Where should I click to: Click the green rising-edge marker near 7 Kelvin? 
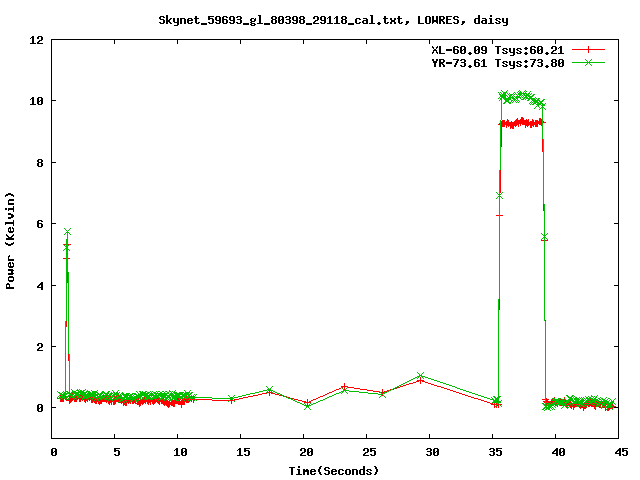[x=499, y=196]
